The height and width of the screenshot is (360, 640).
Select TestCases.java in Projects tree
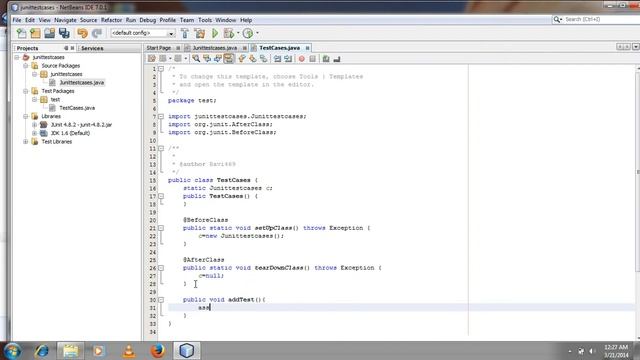77,108
